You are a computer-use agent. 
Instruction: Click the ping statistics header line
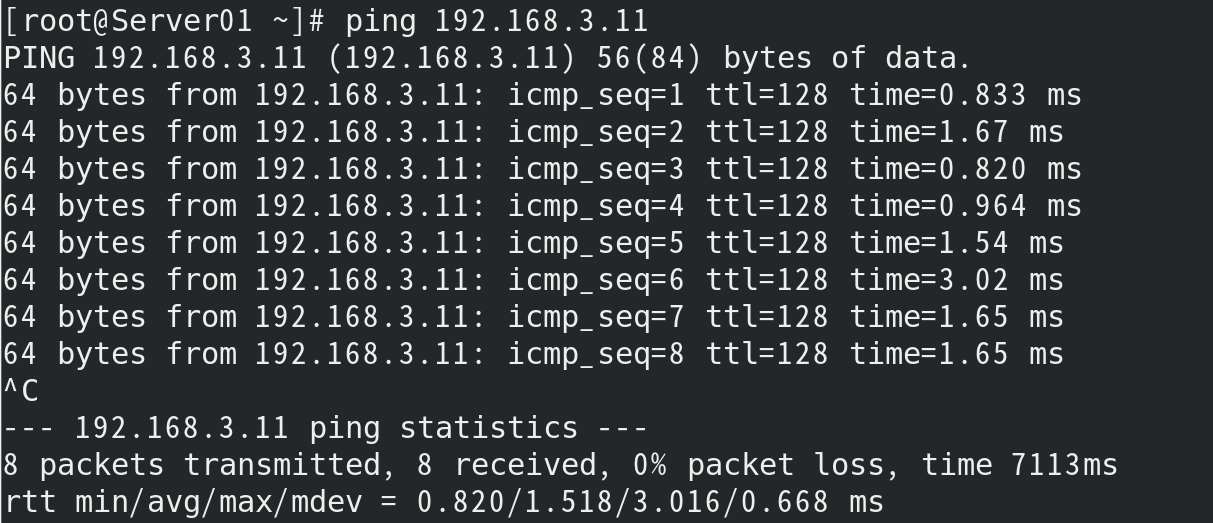[x=326, y=428]
